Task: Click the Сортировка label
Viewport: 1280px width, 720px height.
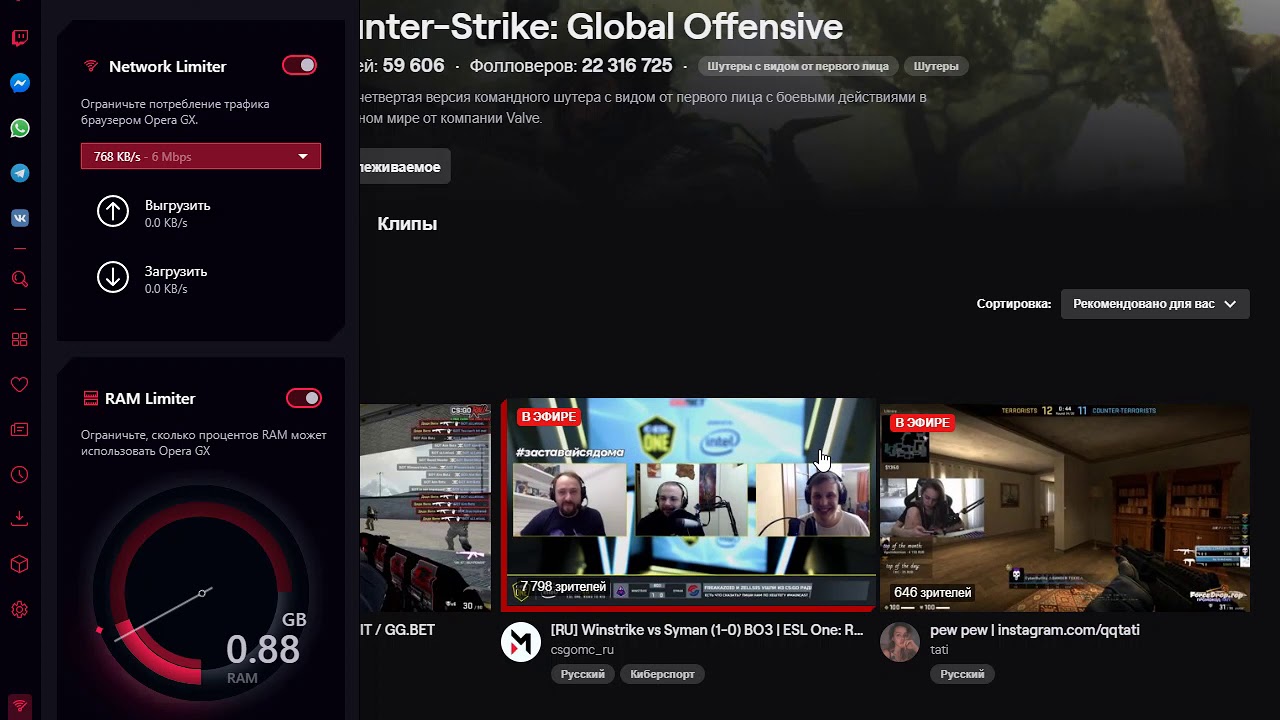Action: coord(1014,304)
